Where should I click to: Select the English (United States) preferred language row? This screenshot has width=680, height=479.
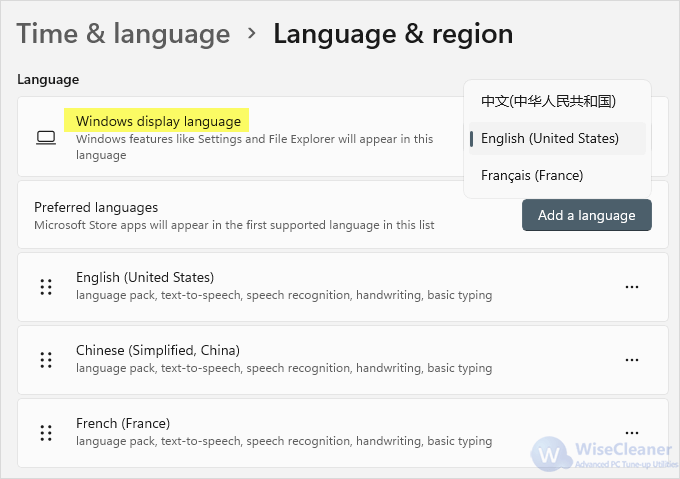[343, 287]
